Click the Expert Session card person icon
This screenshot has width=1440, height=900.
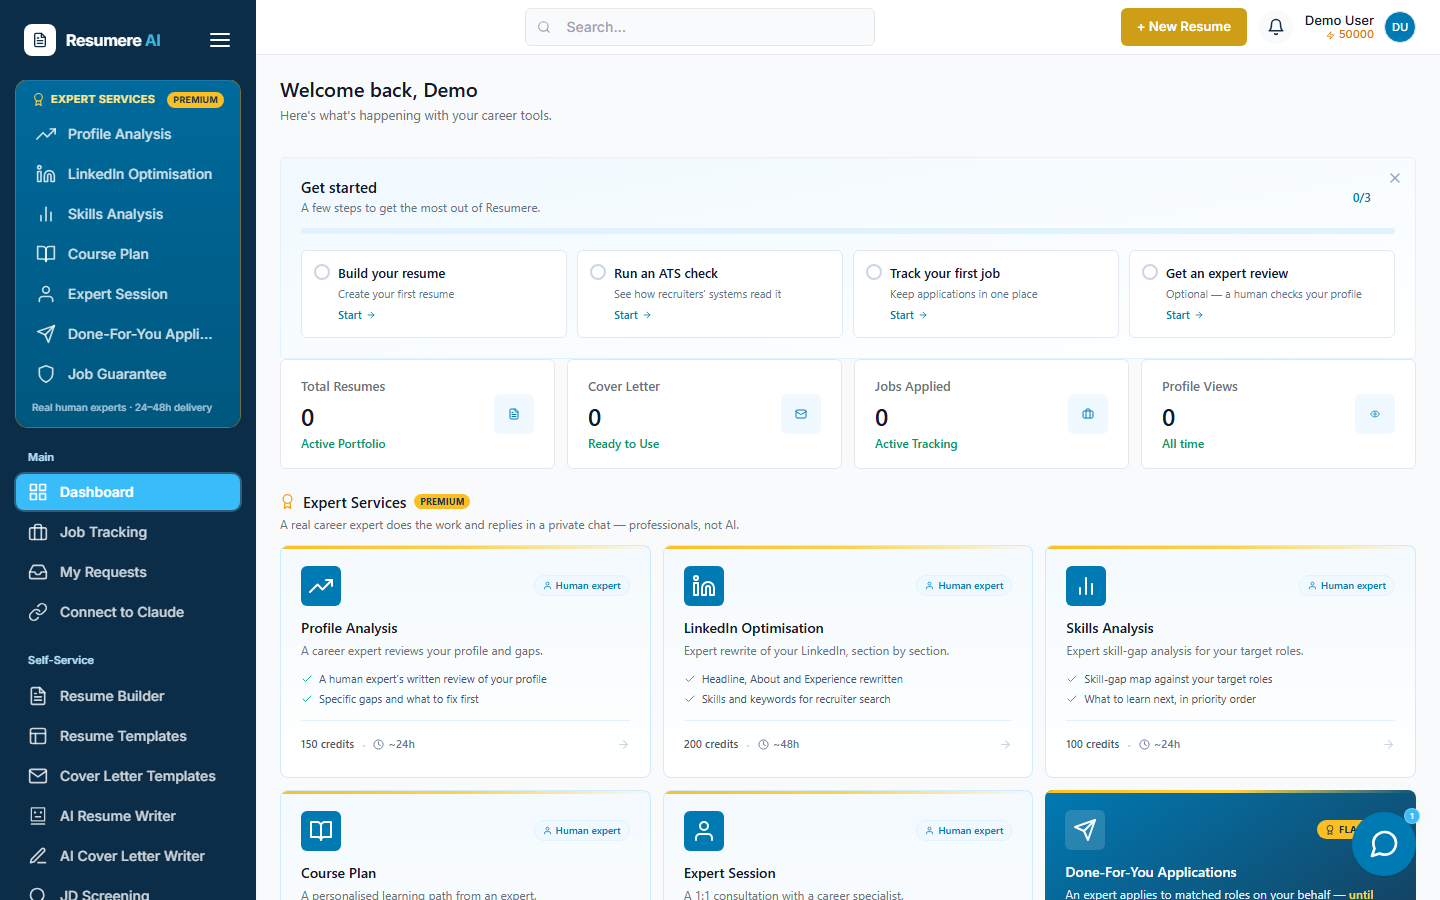click(x=704, y=831)
